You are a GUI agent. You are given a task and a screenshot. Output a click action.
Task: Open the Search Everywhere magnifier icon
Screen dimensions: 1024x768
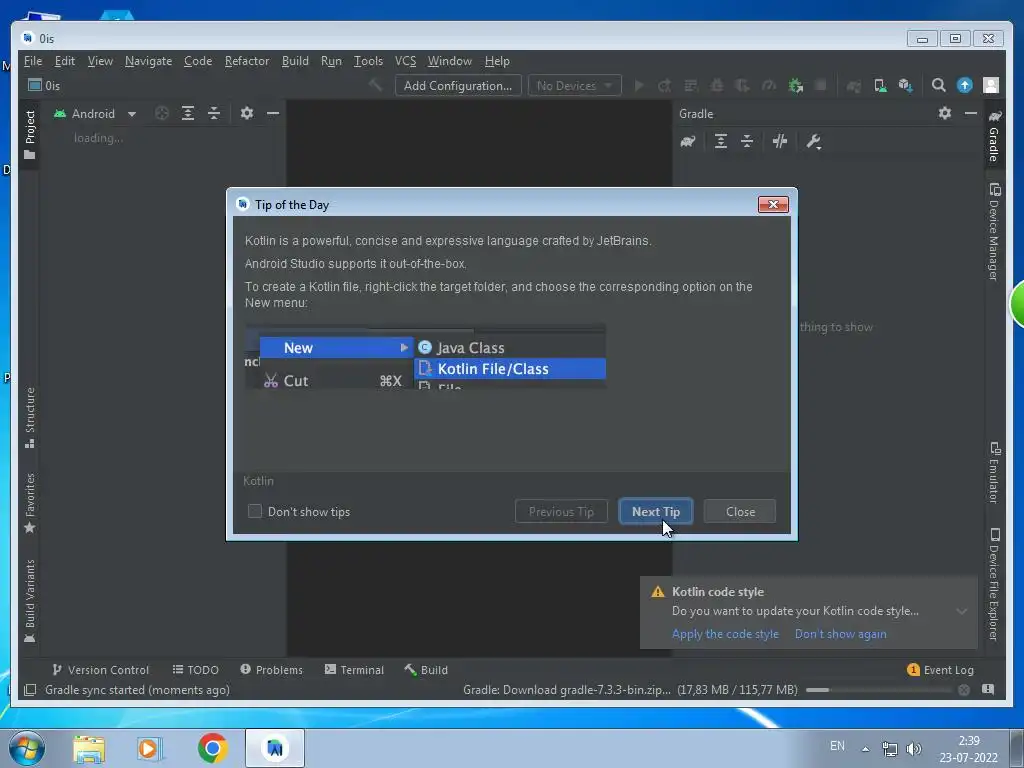click(938, 86)
